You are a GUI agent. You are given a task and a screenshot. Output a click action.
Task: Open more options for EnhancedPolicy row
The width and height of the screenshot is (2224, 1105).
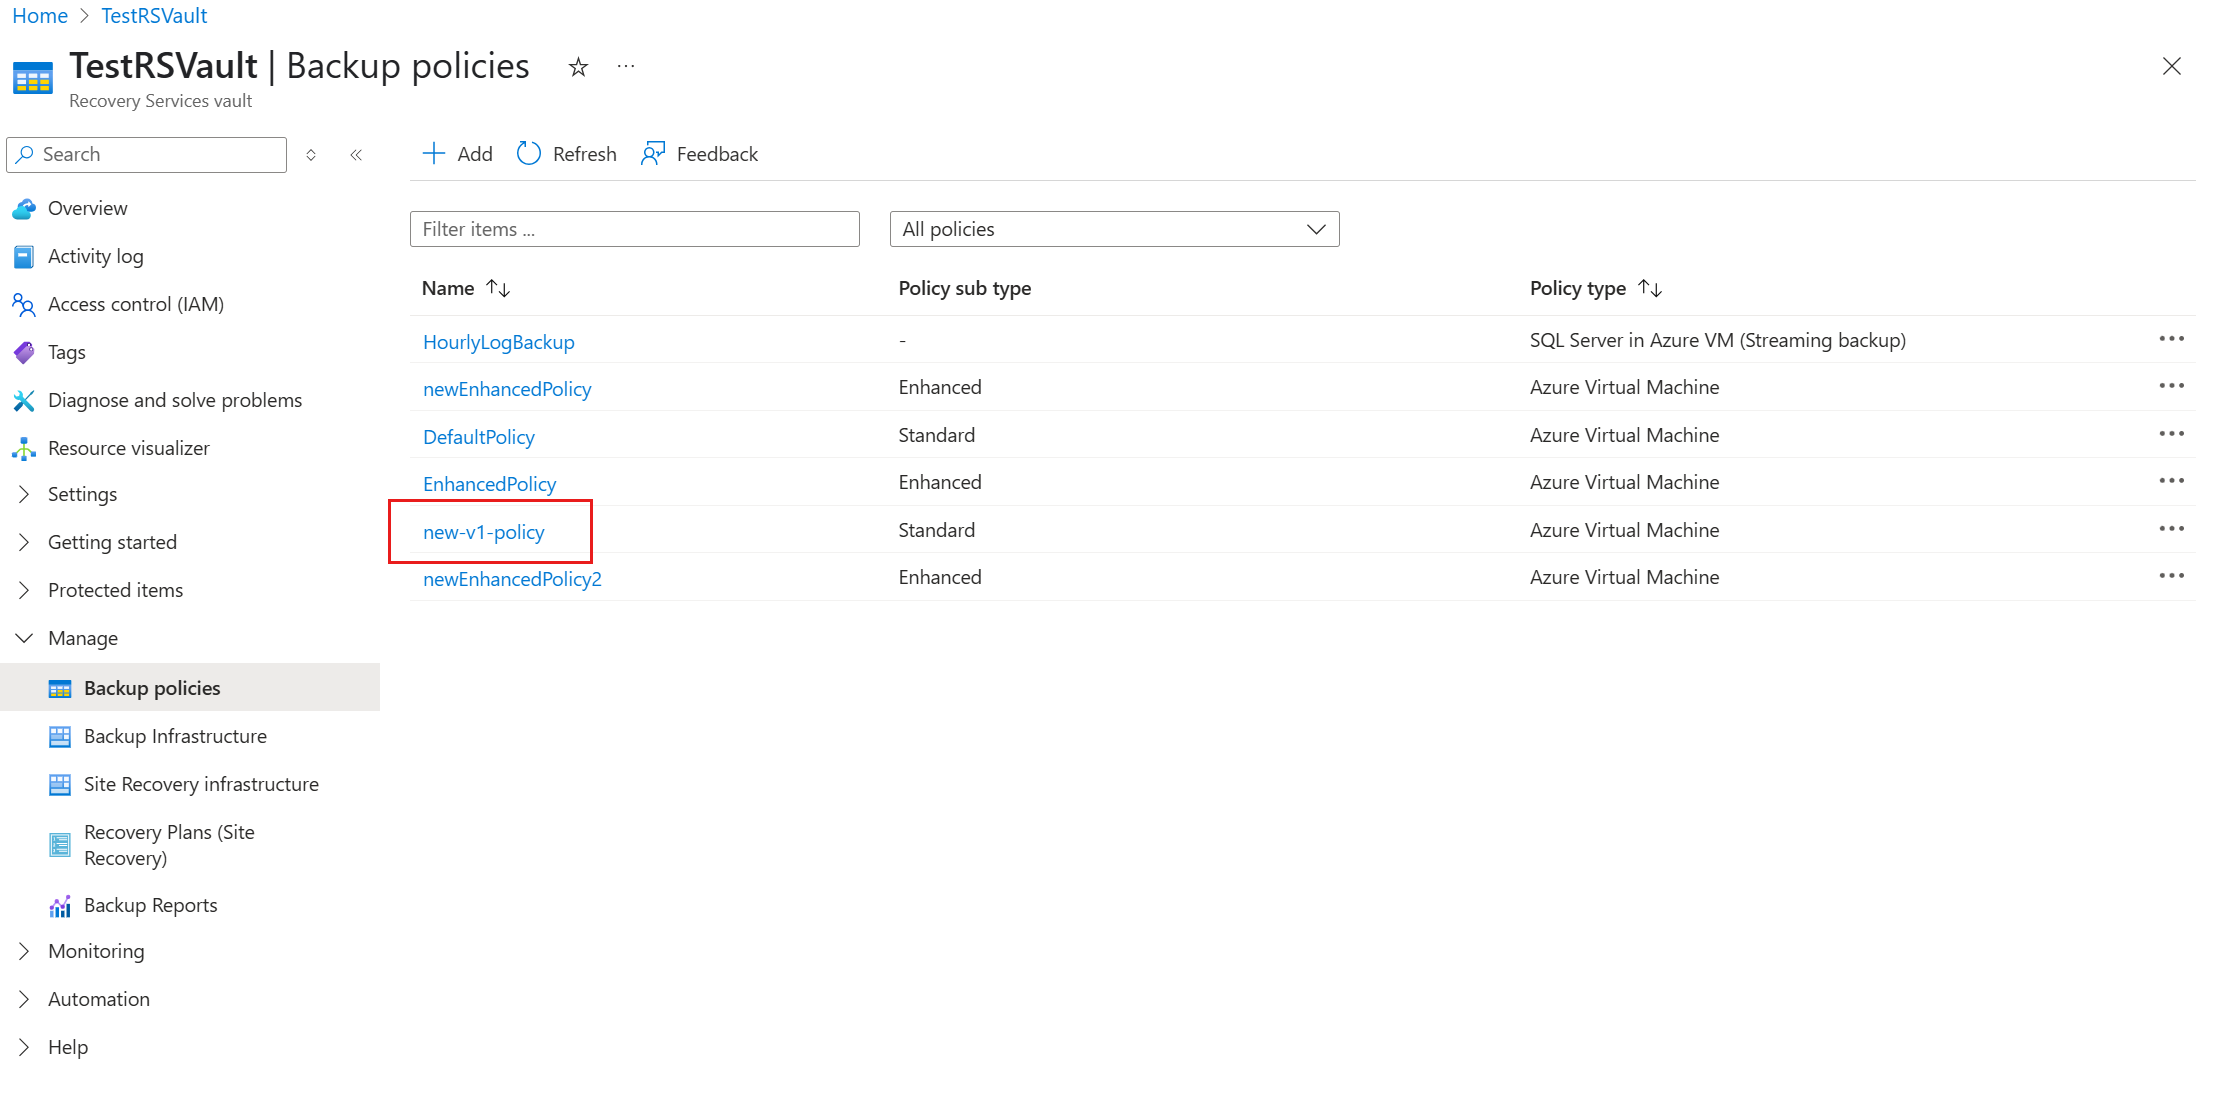[x=2171, y=481]
